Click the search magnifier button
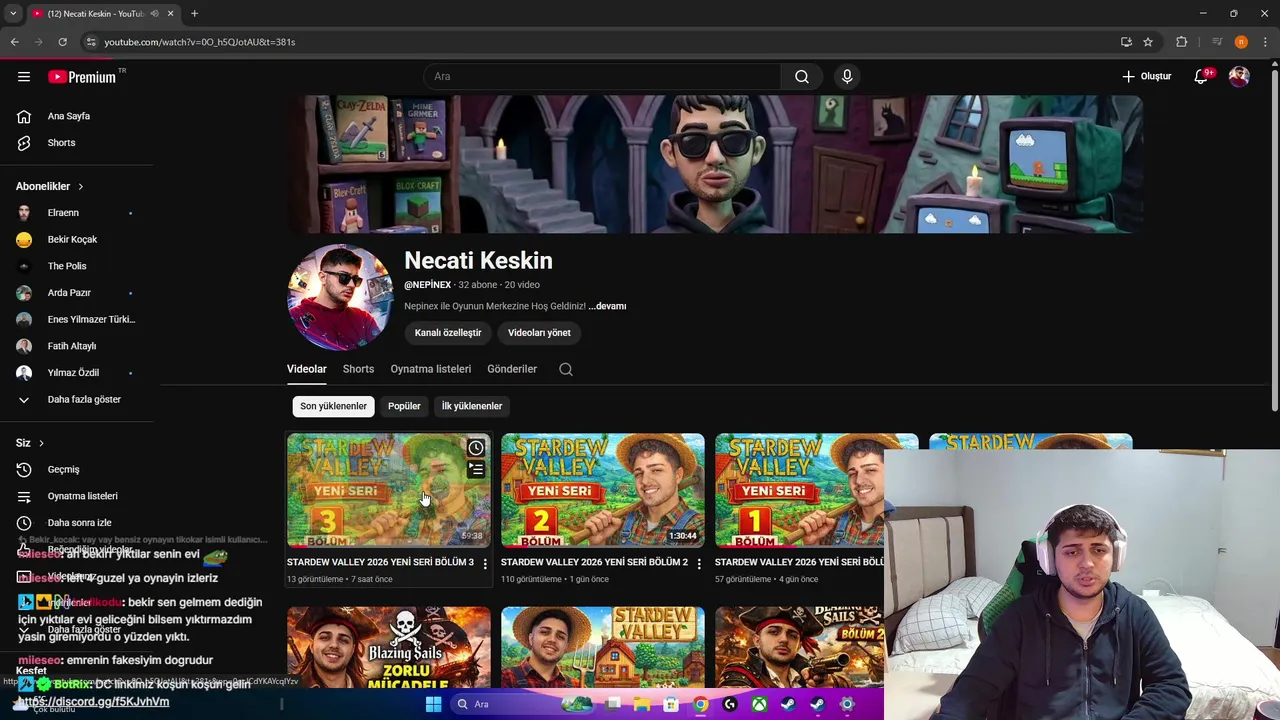Viewport: 1280px width, 720px height. (802, 77)
